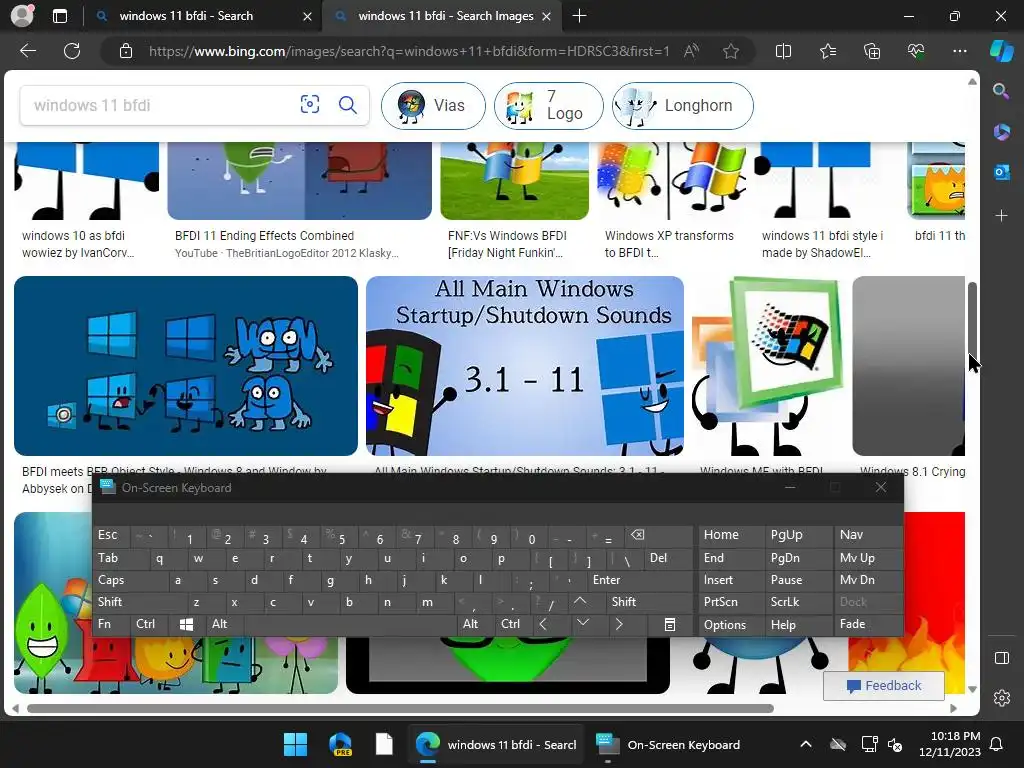Open BFDI meets BFB Object Style thumbnail
The width and height of the screenshot is (1024, 768).
click(x=185, y=366)
